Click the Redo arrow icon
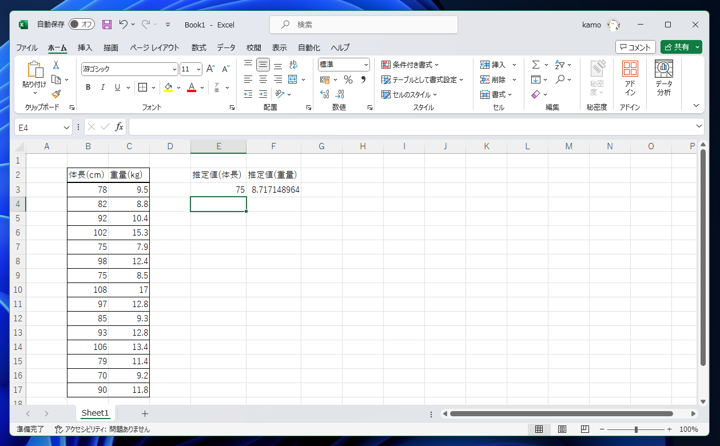 (146, 24)
